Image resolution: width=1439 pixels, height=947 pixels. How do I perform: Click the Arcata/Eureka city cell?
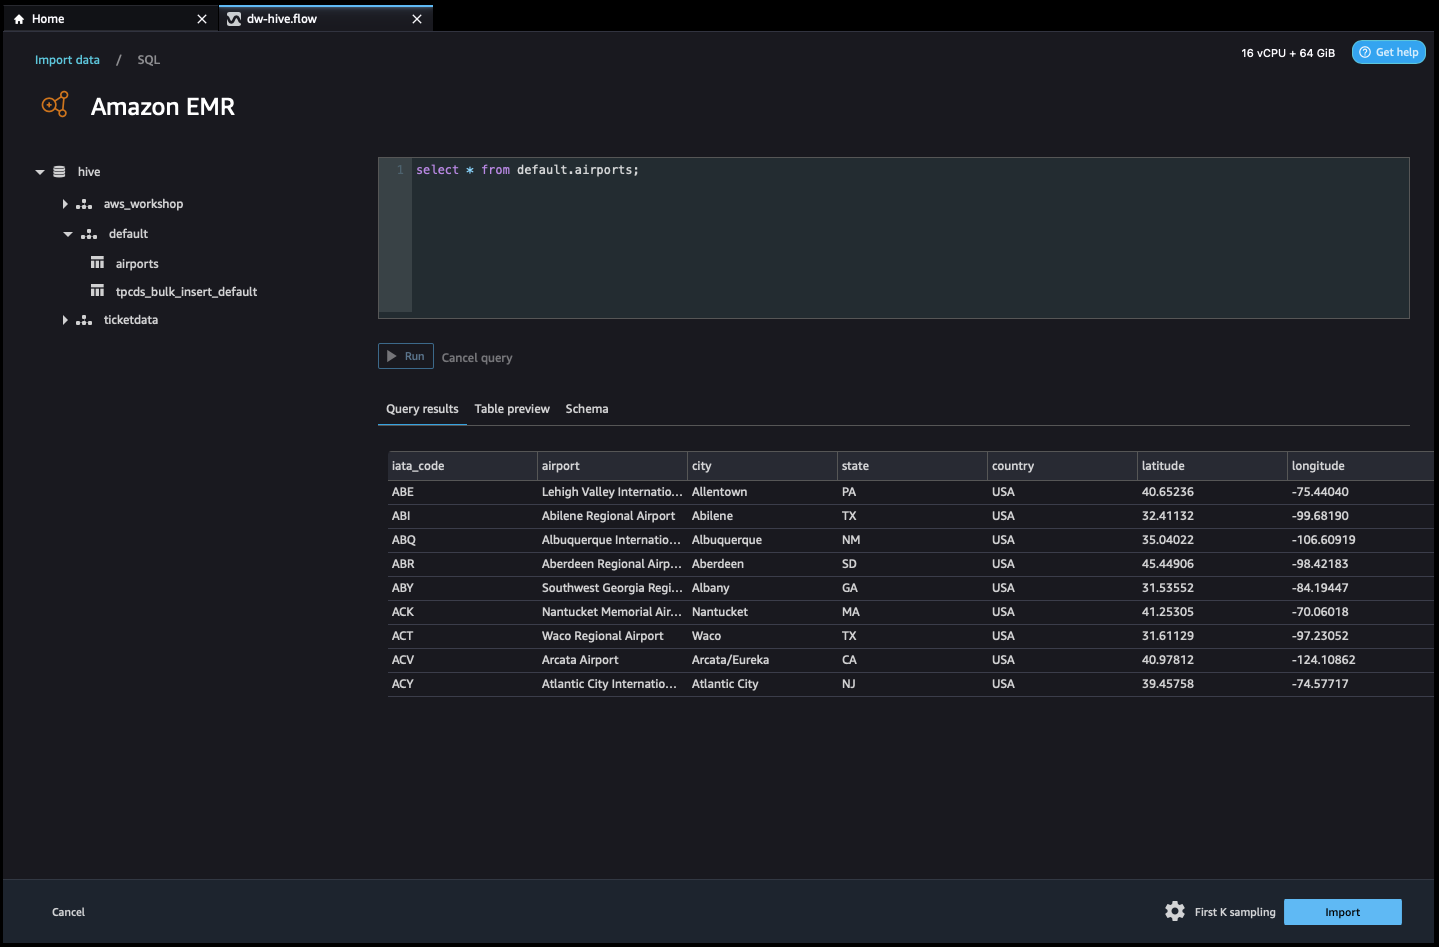click(x=763, y=660)
